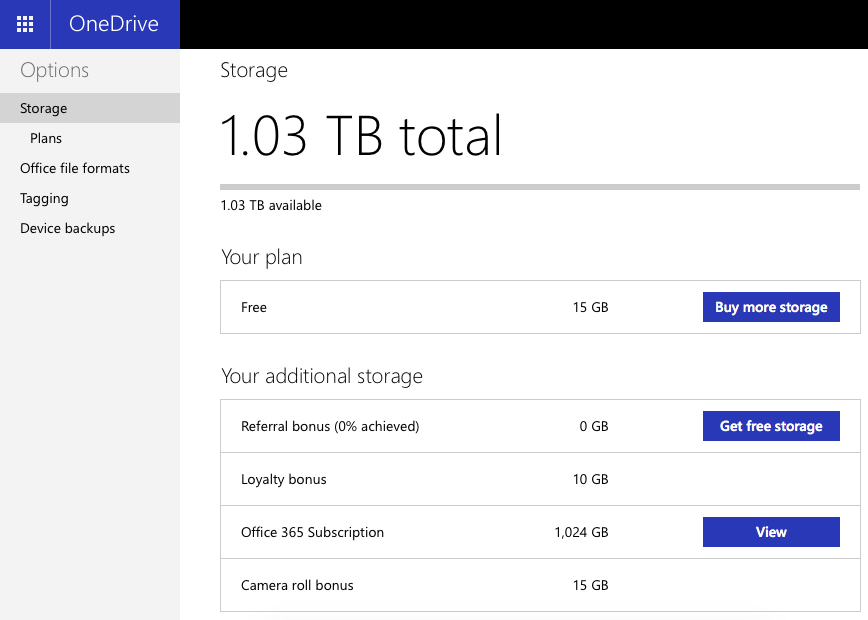Open Device backups in sidebar
This screenshot has height=620, width=868.
67,228
